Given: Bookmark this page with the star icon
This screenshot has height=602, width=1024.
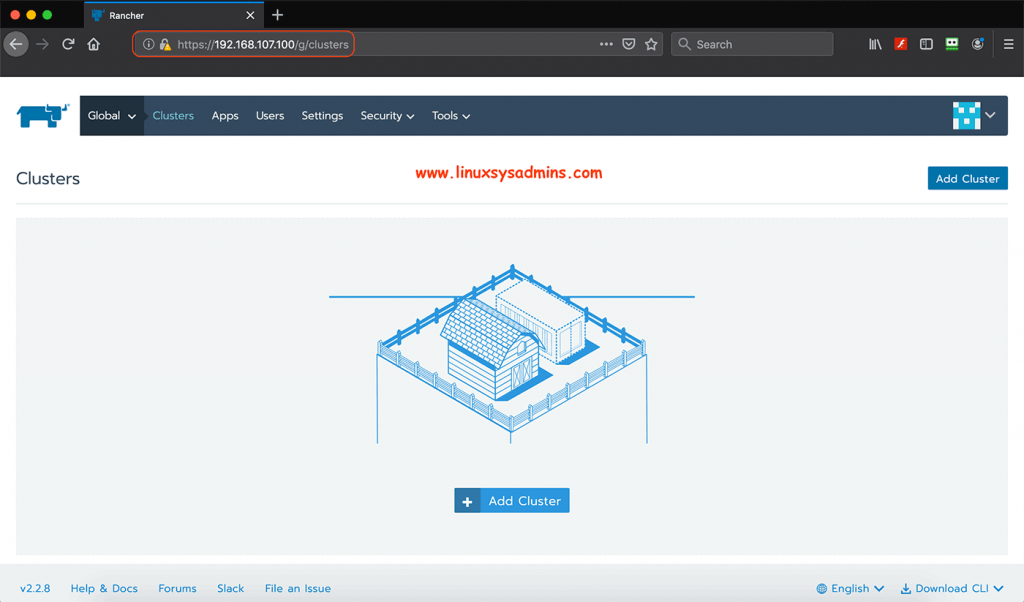Looking at the screenshot, I should point(651,44).
